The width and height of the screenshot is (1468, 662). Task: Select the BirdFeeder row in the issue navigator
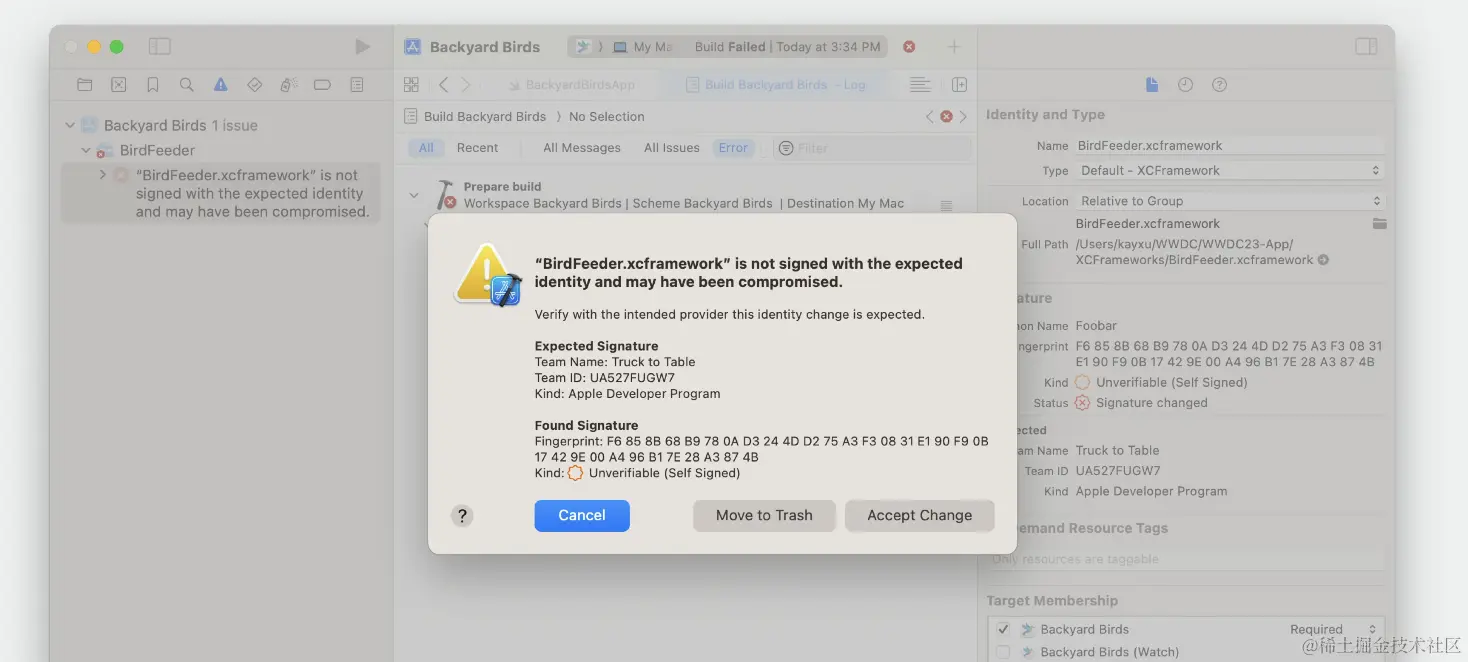[220, 151]
